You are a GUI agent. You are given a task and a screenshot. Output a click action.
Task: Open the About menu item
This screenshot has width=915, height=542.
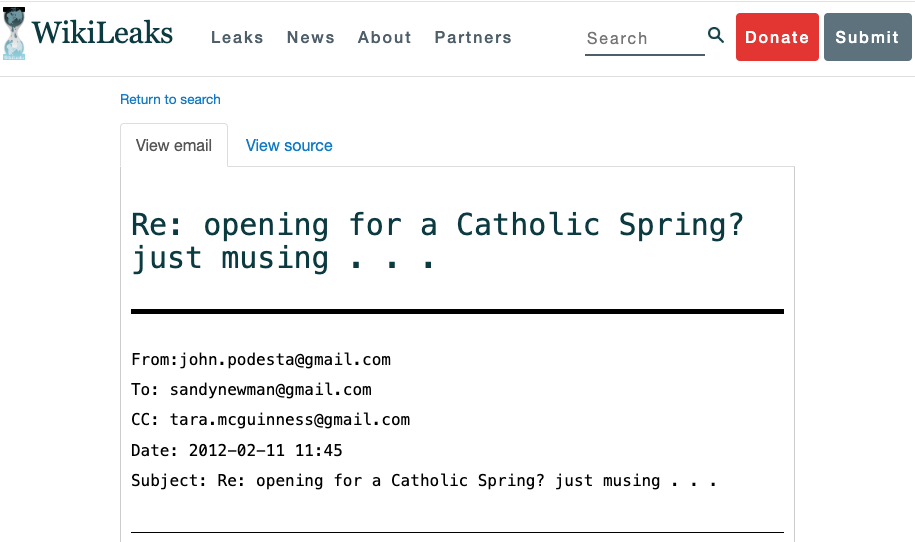pyautogui.click(x=385, y=38)
